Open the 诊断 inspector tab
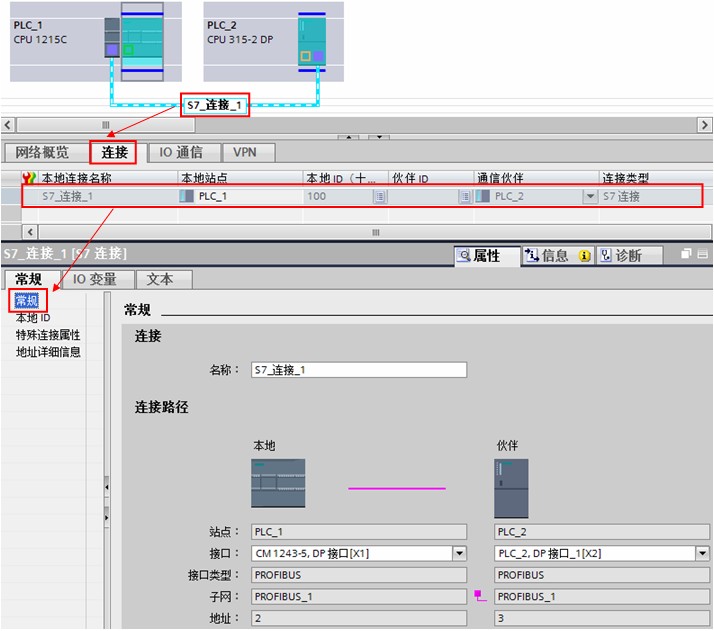The image size is (714, 631). (629, 255)
